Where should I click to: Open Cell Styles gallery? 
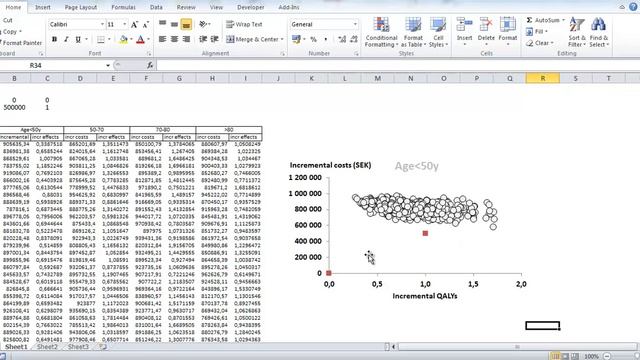[x=438, y=32]
